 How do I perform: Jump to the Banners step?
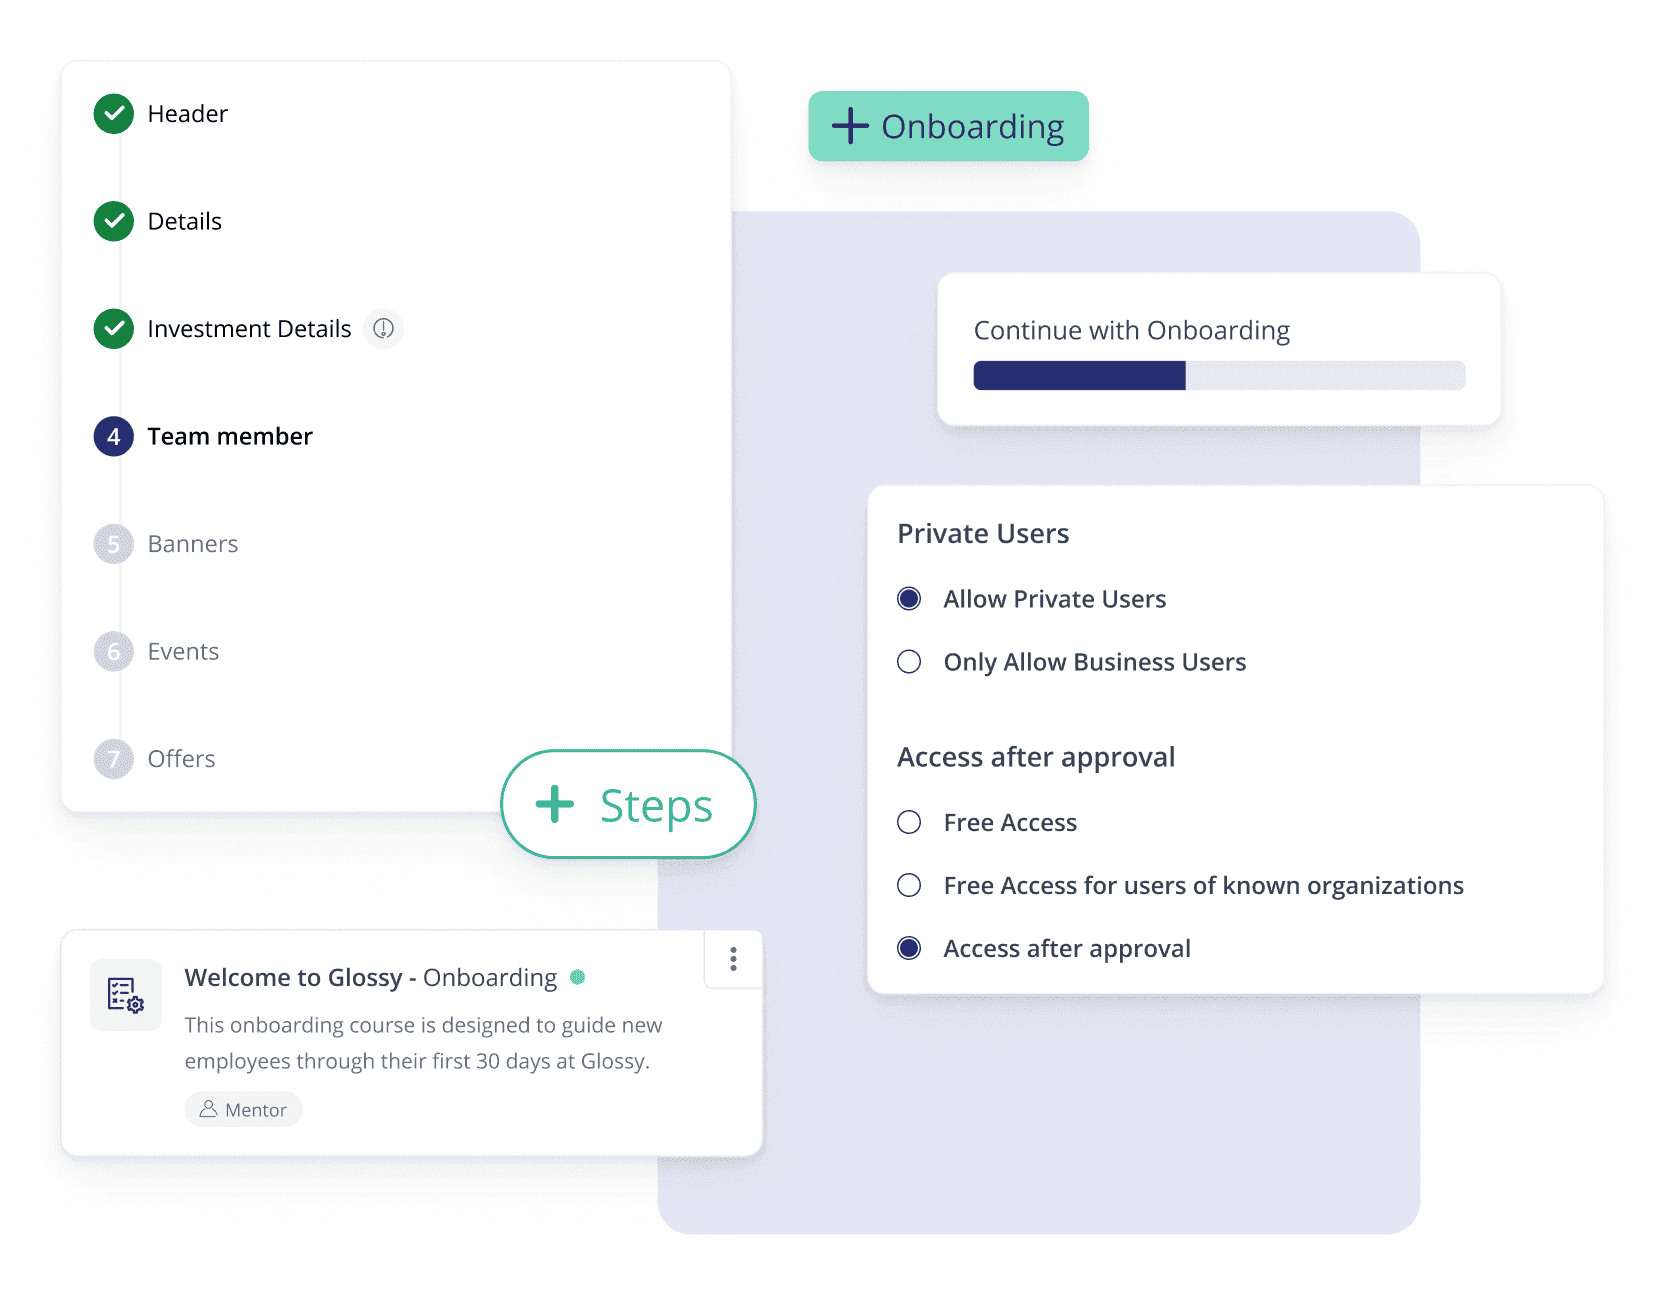click(193, 544)
